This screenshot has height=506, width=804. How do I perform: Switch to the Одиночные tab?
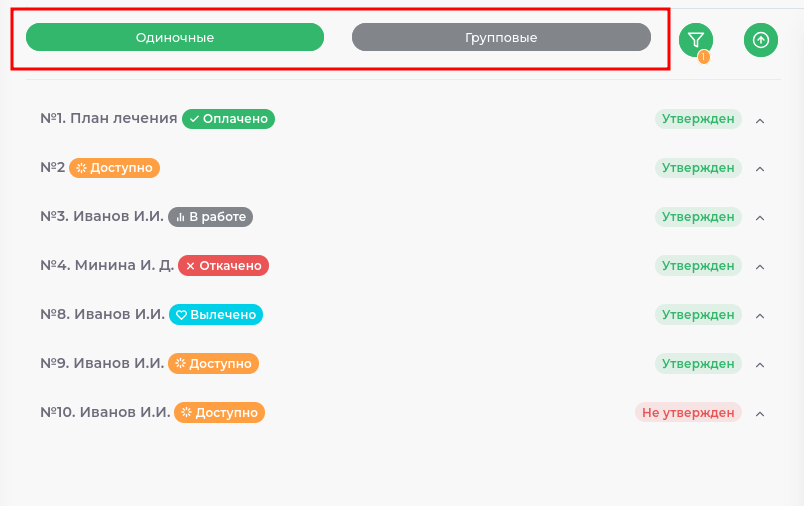point(175,38)
